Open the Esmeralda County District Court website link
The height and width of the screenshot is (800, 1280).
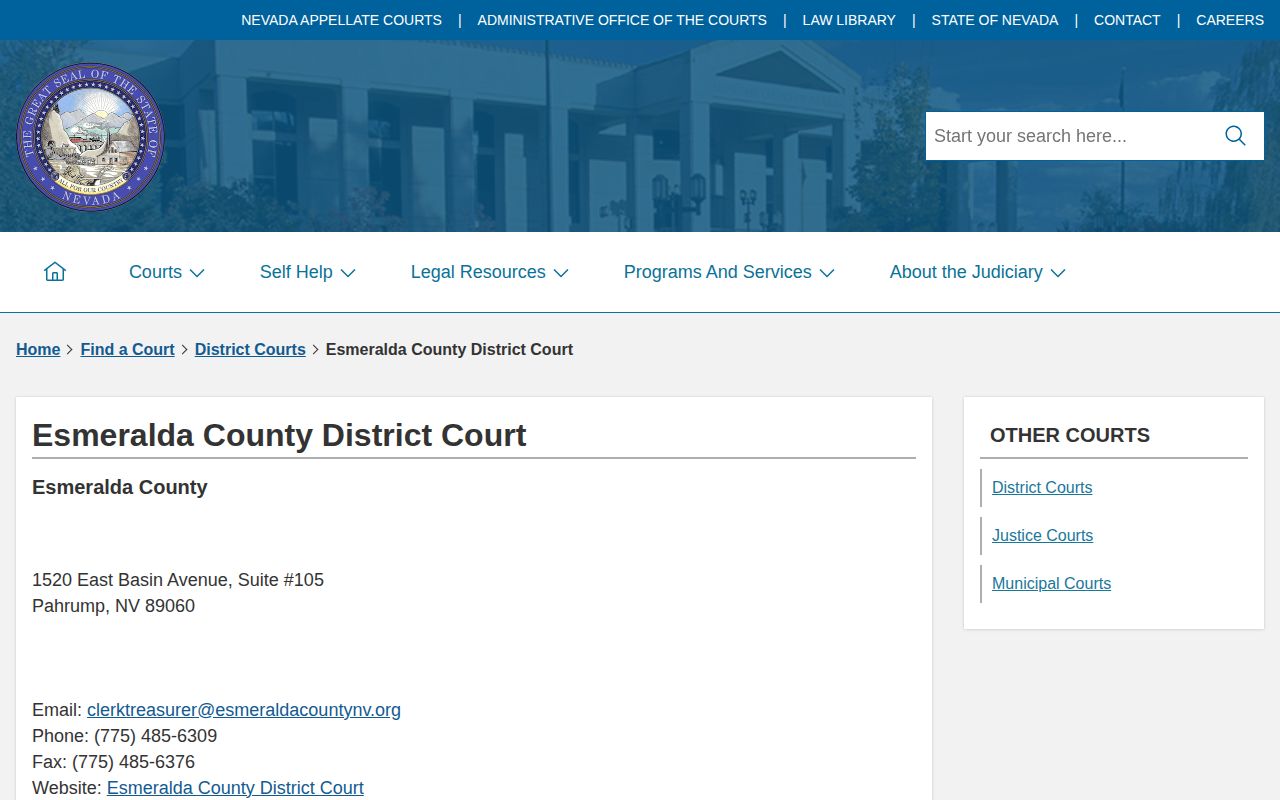[x=235, y=788]
